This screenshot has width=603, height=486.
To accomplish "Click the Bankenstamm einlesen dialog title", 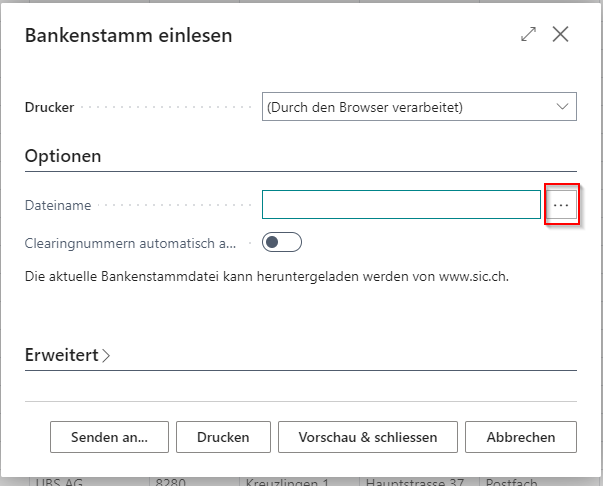I will pyautogui.click(x=128, y=36).
